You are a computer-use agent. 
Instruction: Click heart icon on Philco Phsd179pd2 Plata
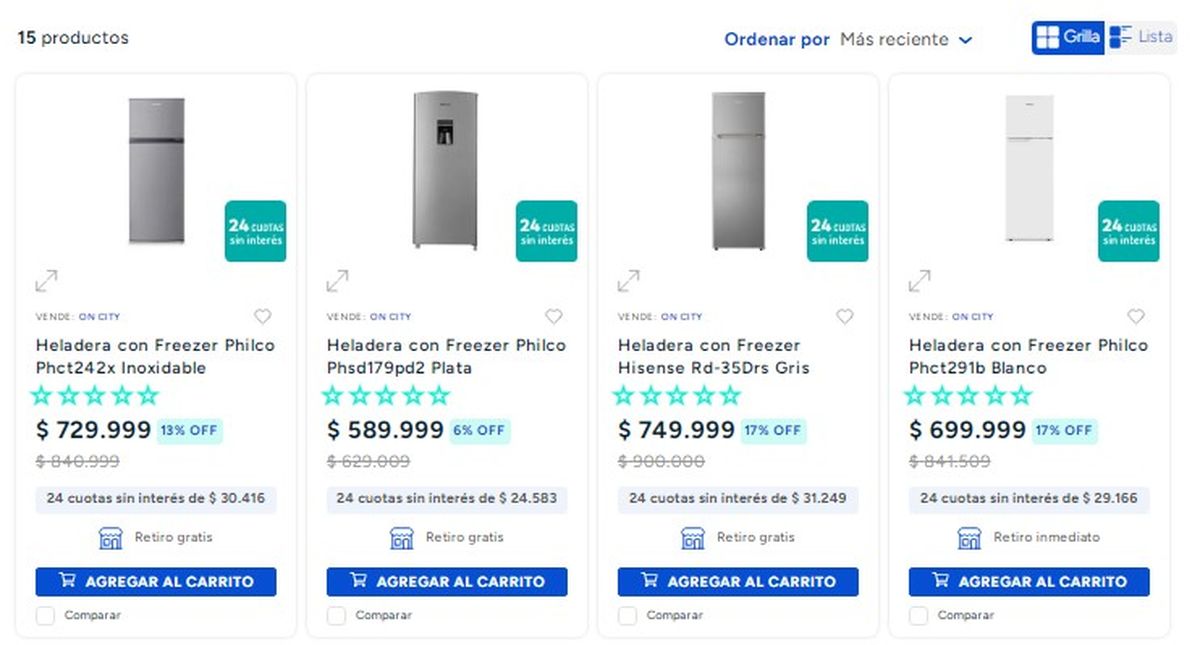[553, 317]
